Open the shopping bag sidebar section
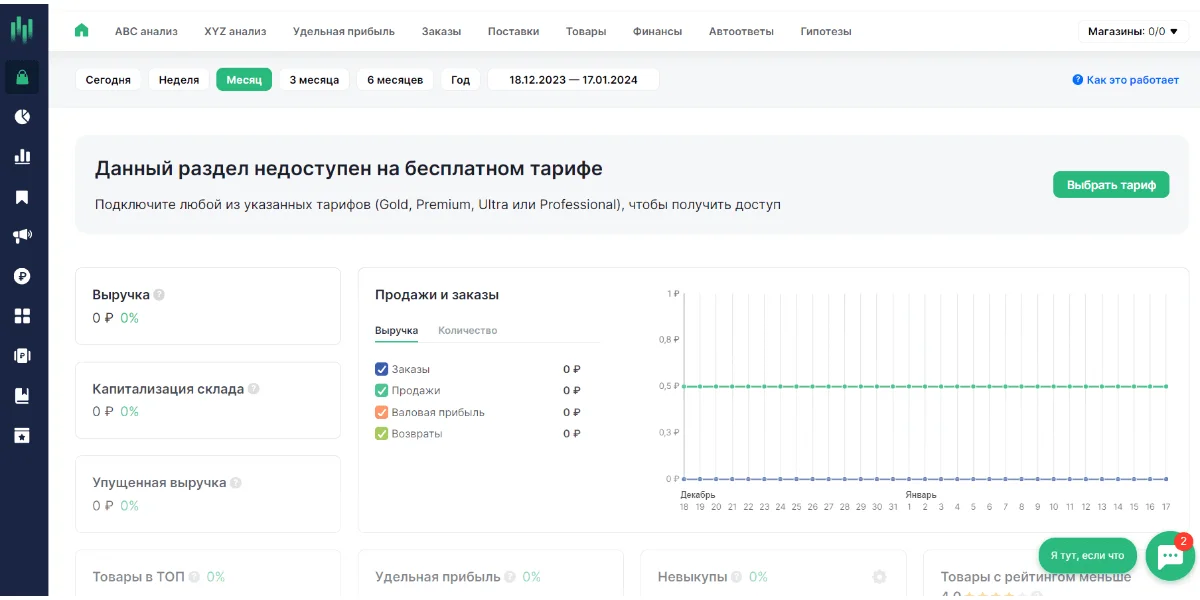 point(22,78)
